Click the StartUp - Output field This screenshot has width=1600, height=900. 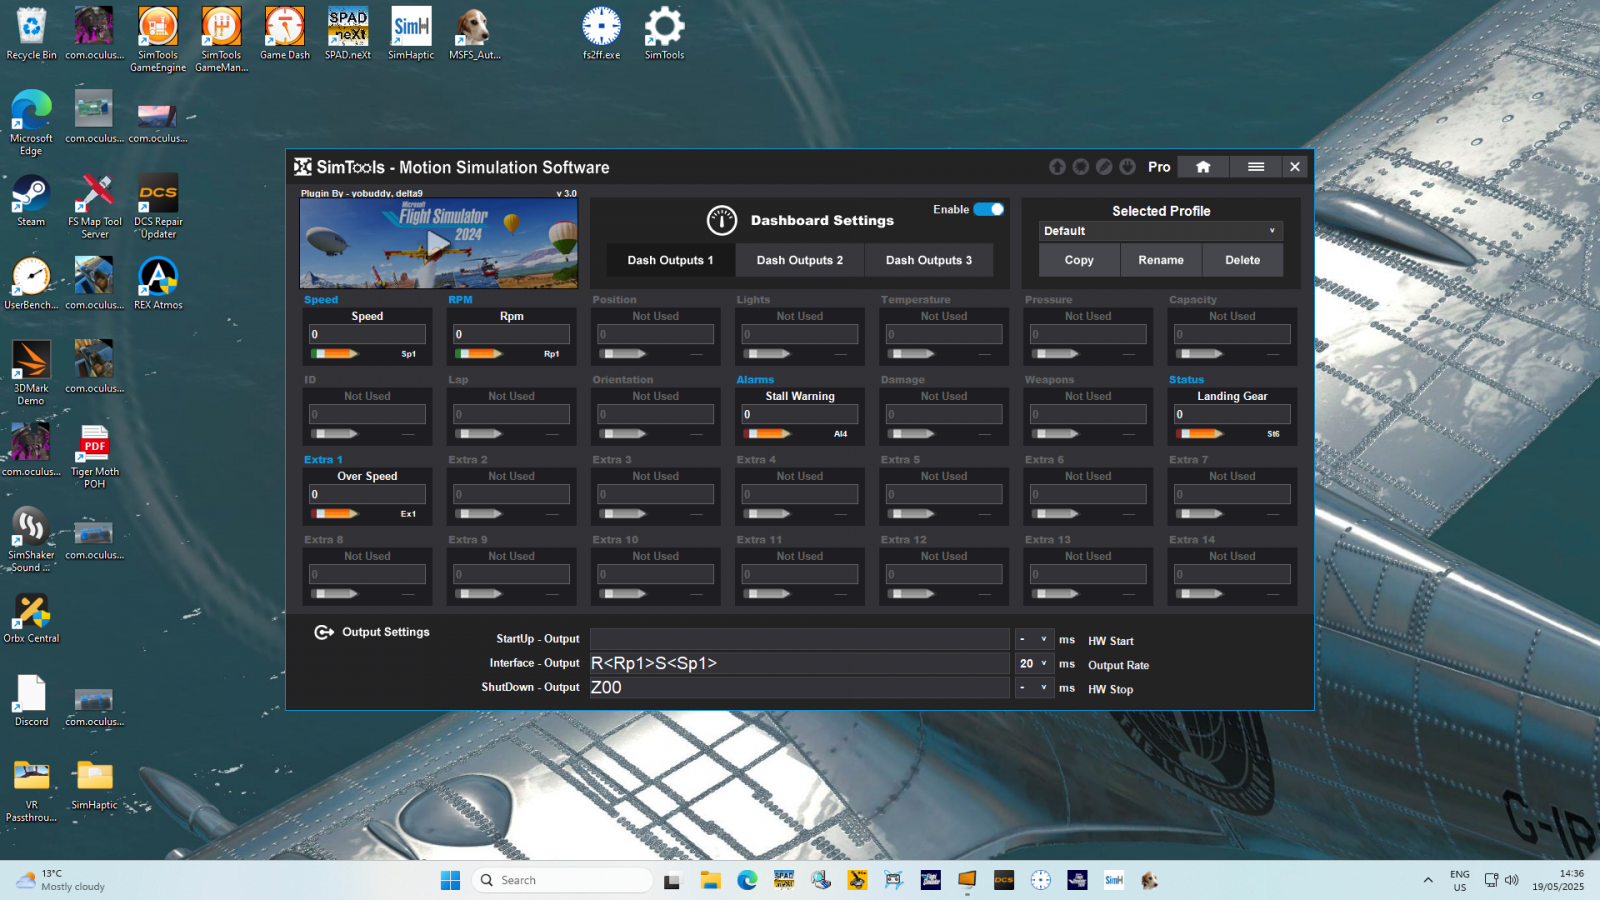800,639
